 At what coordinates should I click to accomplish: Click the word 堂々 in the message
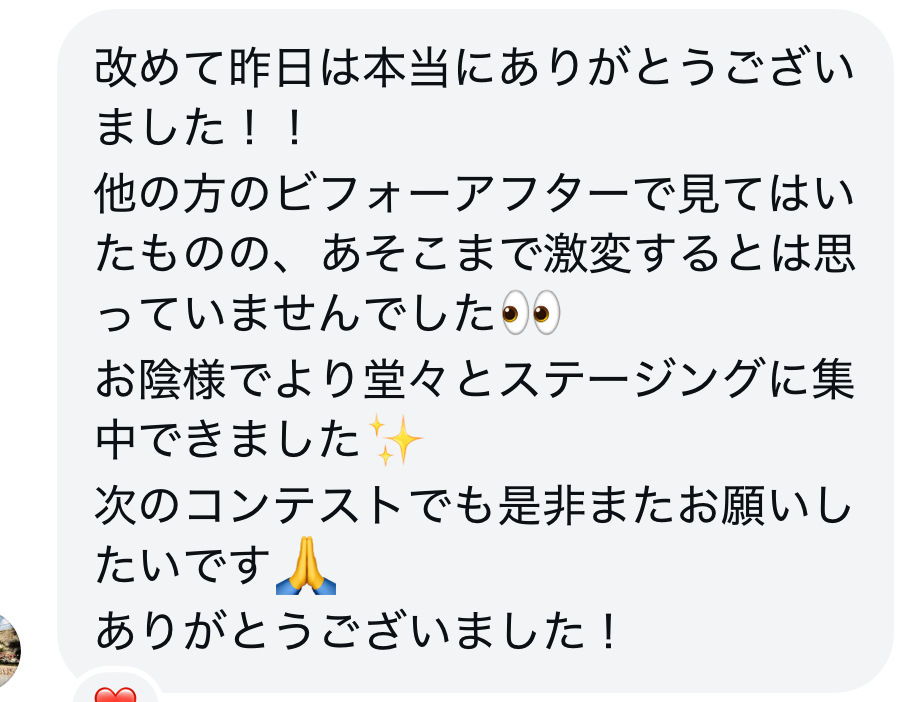pos(408,378)
